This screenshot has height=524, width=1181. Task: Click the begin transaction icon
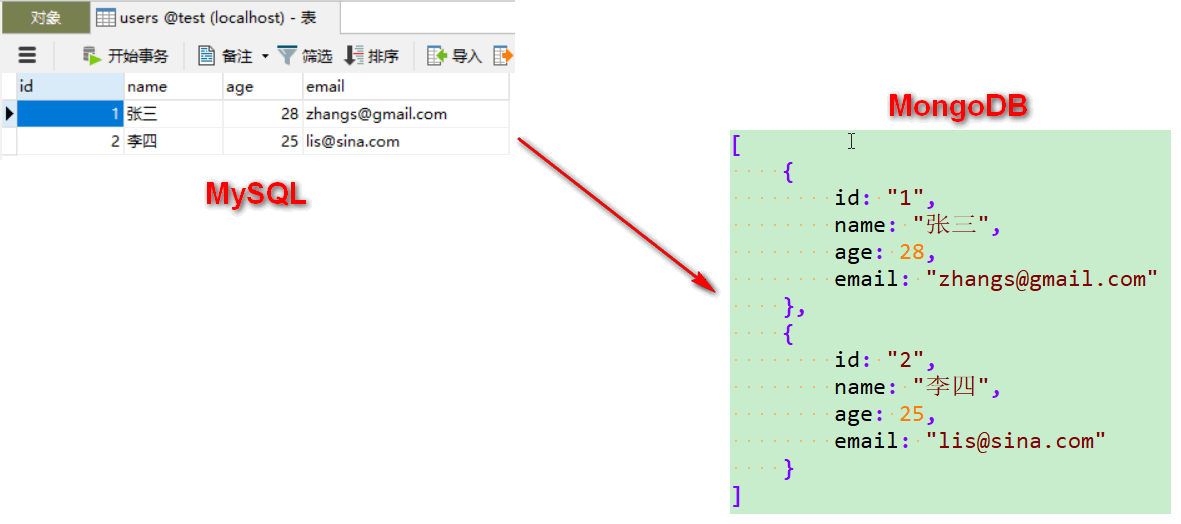[x=92, y=56]
